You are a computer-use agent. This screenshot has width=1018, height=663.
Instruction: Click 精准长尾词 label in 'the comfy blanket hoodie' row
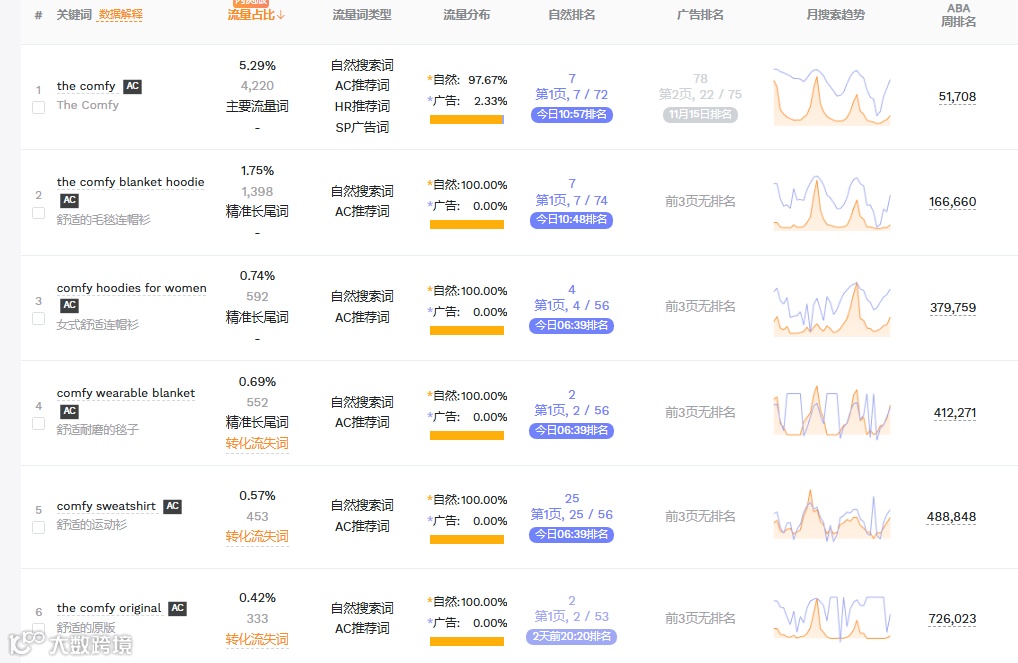[x=257, y=212]
